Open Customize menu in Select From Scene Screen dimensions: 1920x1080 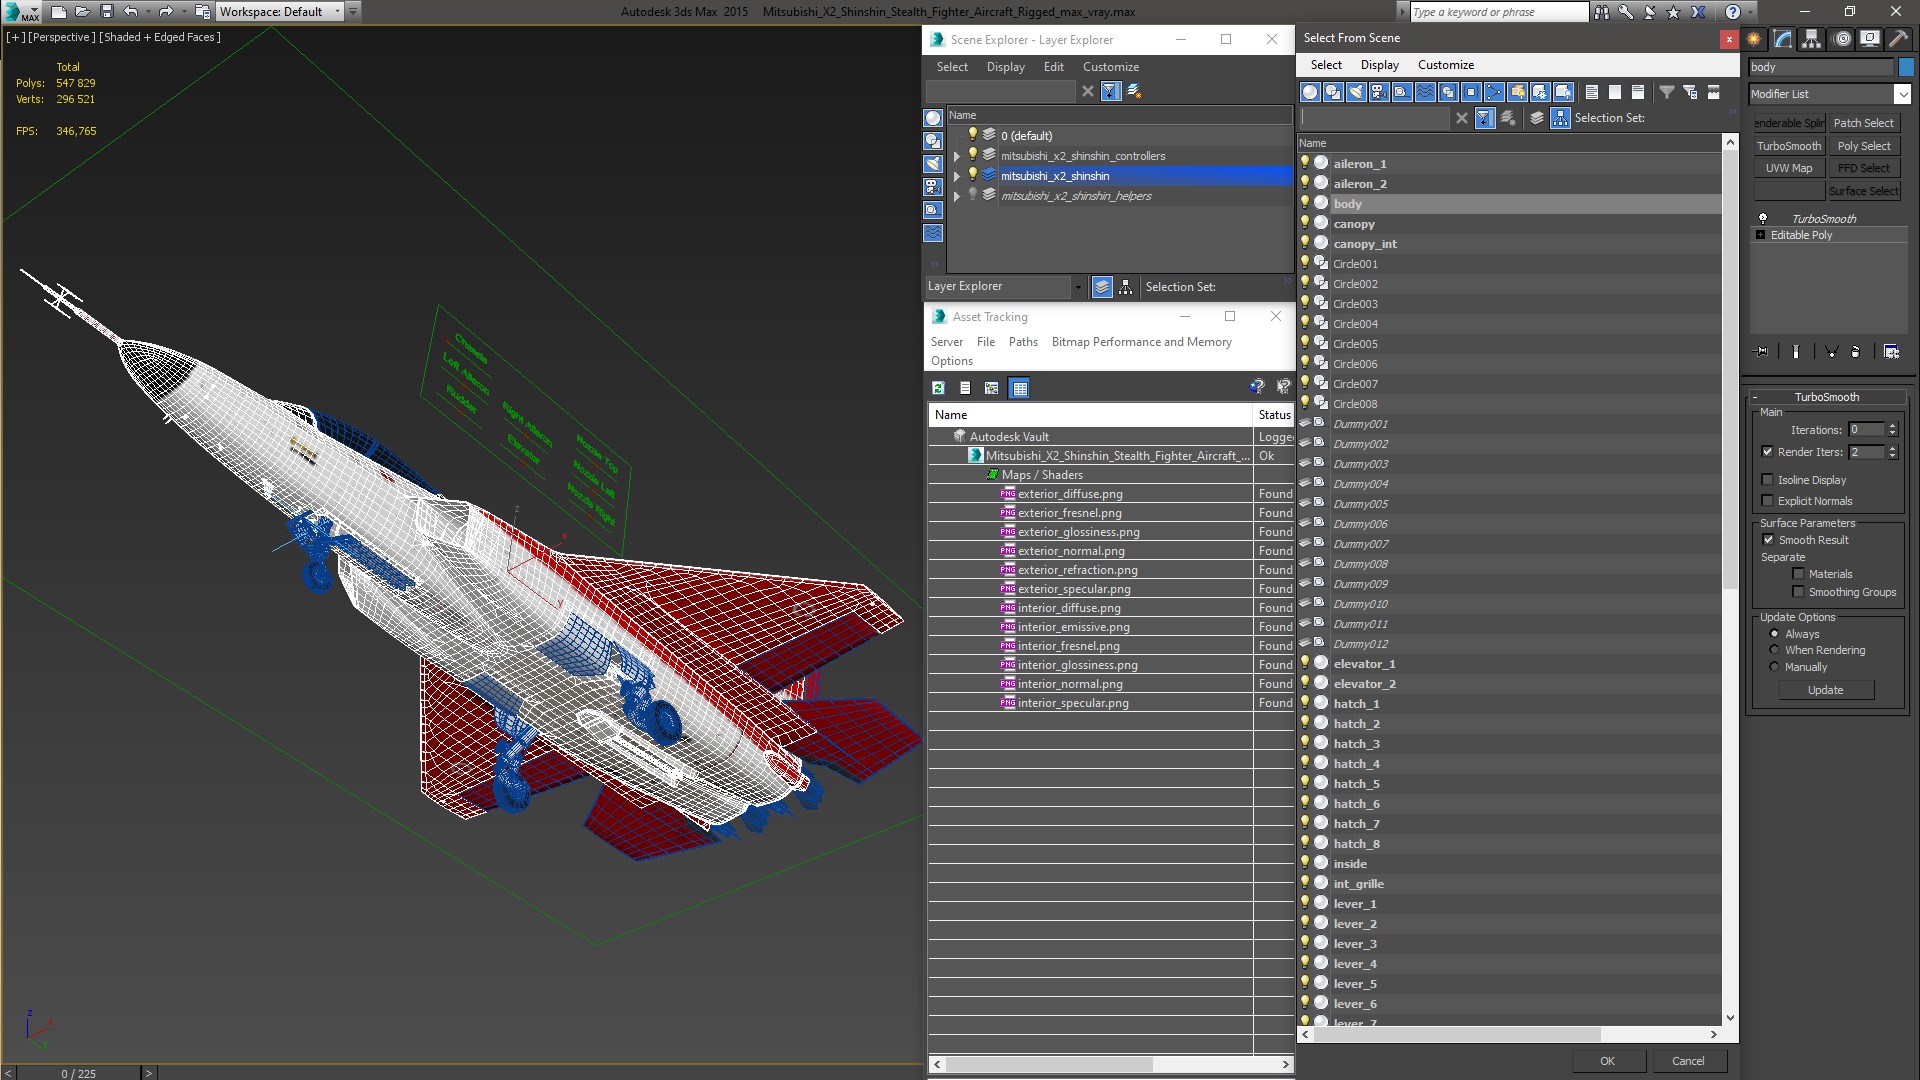click(1445, 65)
